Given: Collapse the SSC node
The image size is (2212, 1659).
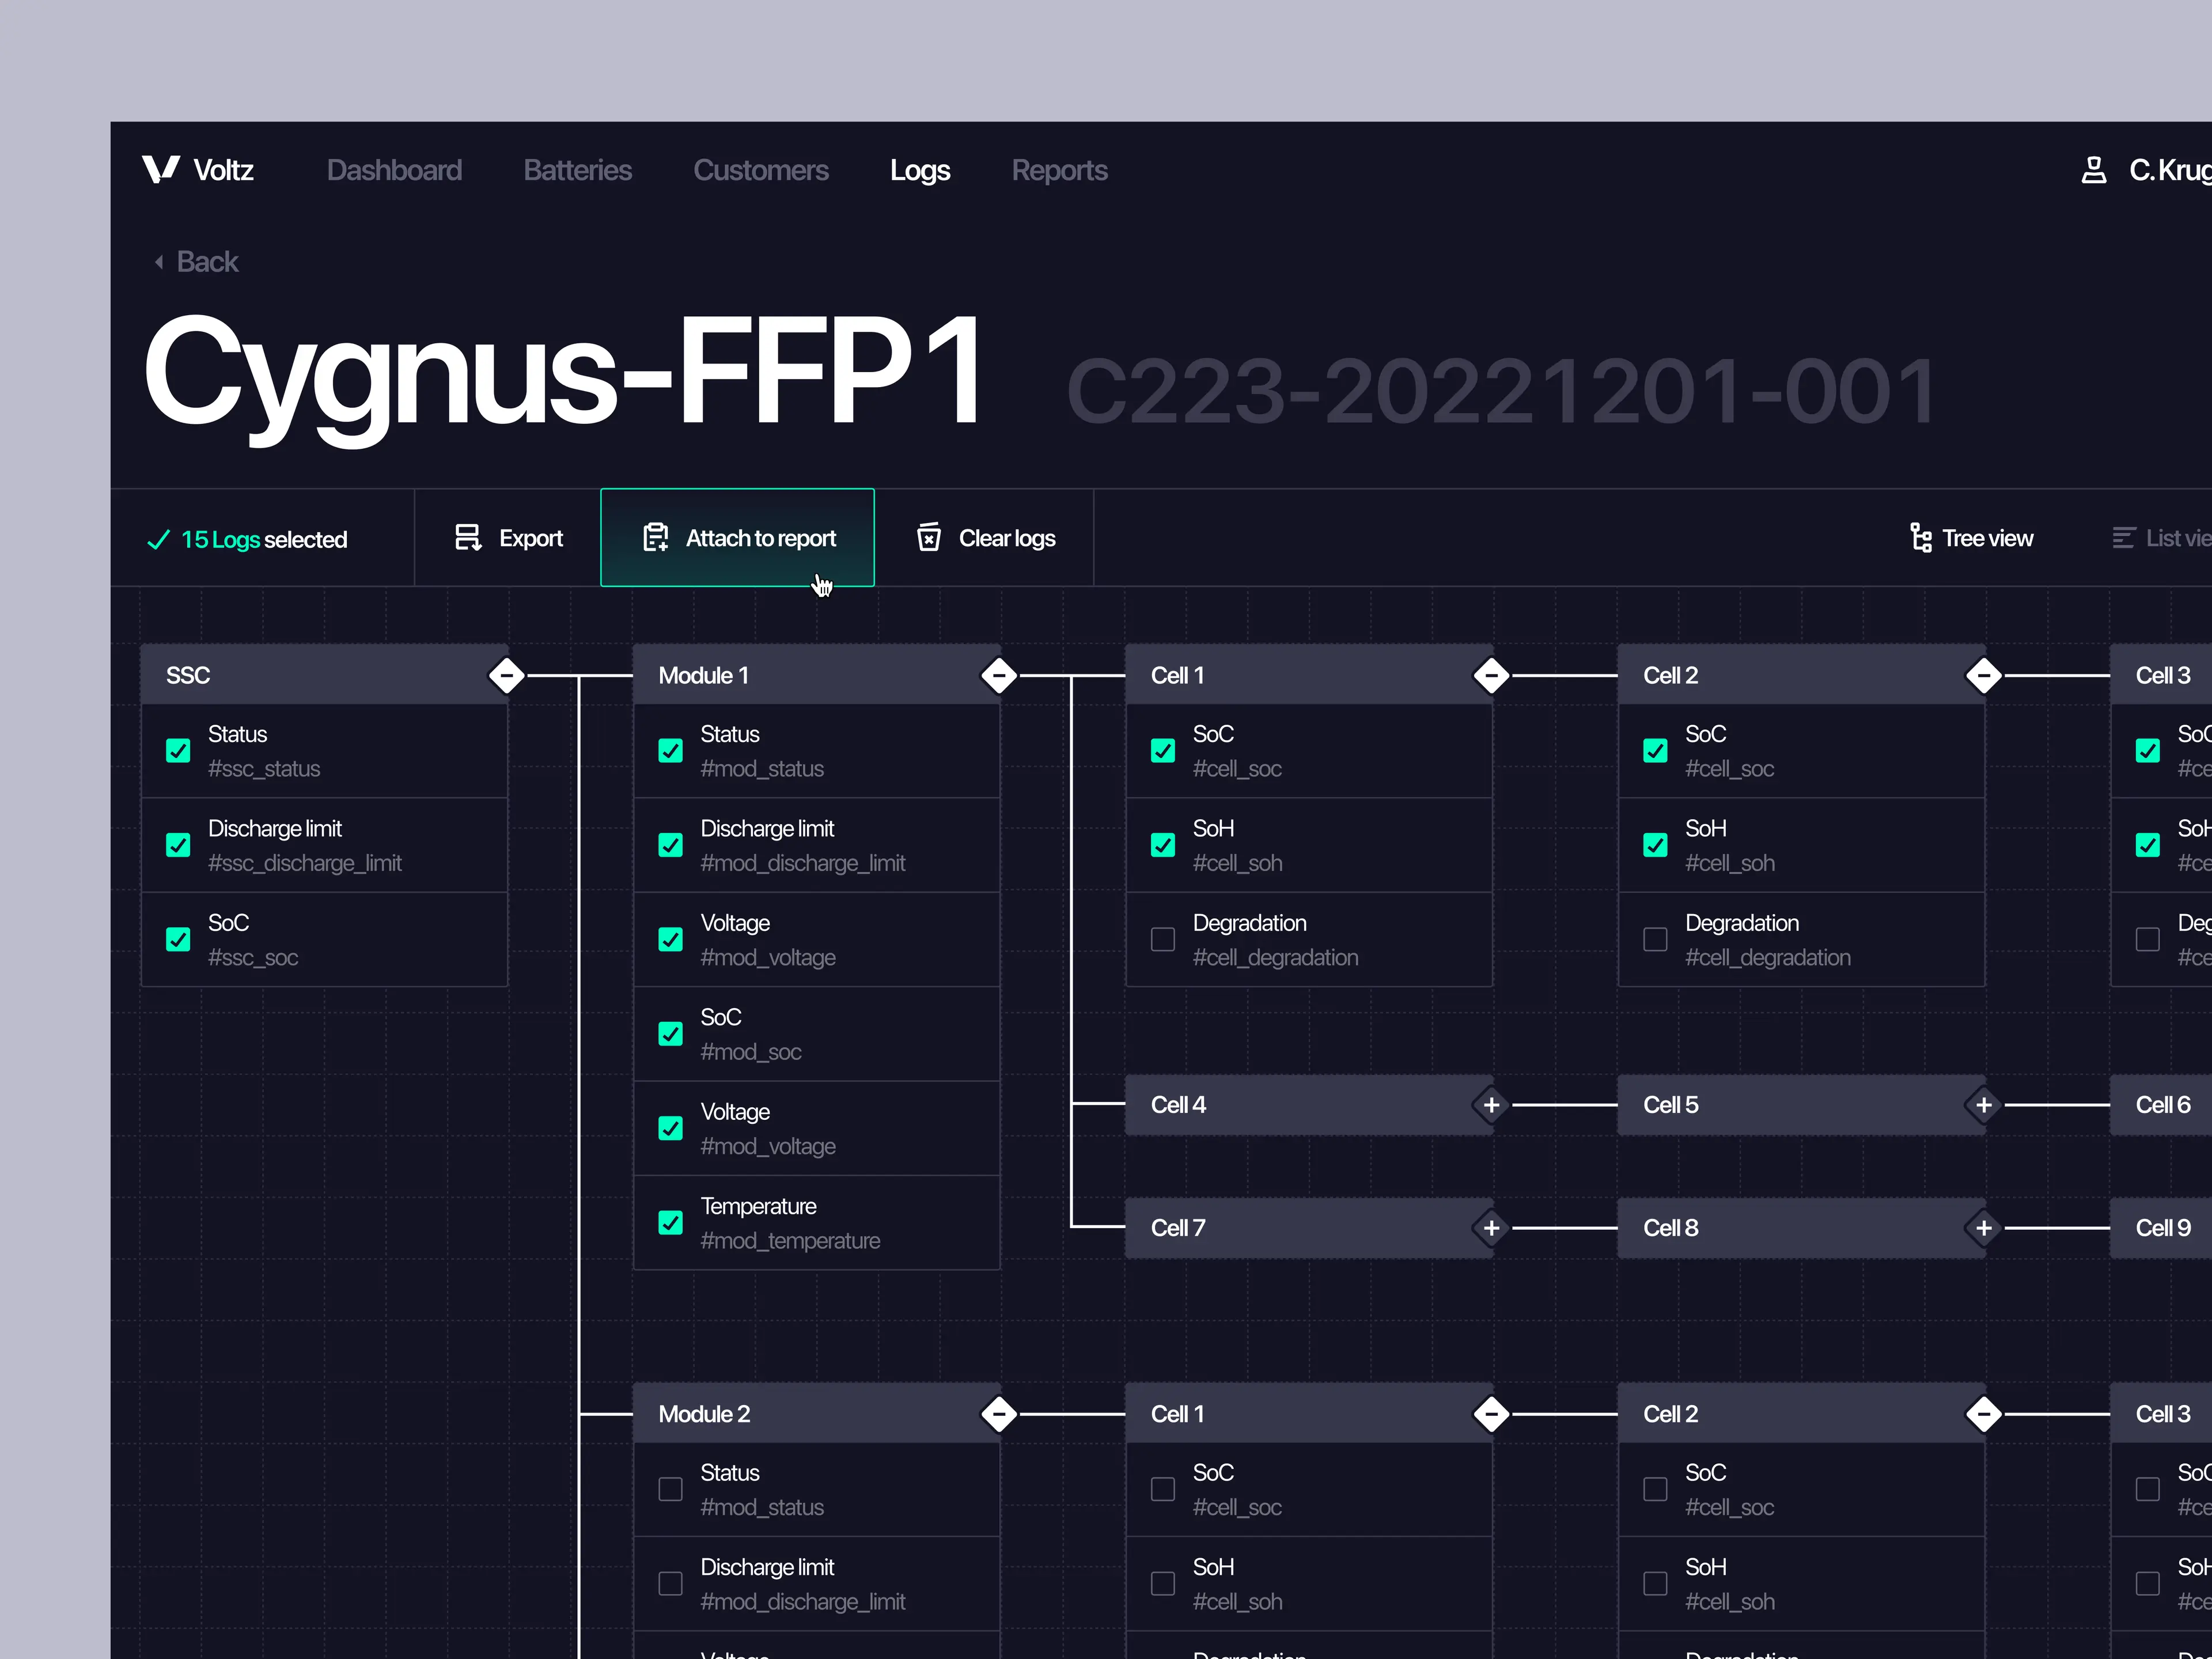Looking at the screenshot, I should [x=507, y=676].
